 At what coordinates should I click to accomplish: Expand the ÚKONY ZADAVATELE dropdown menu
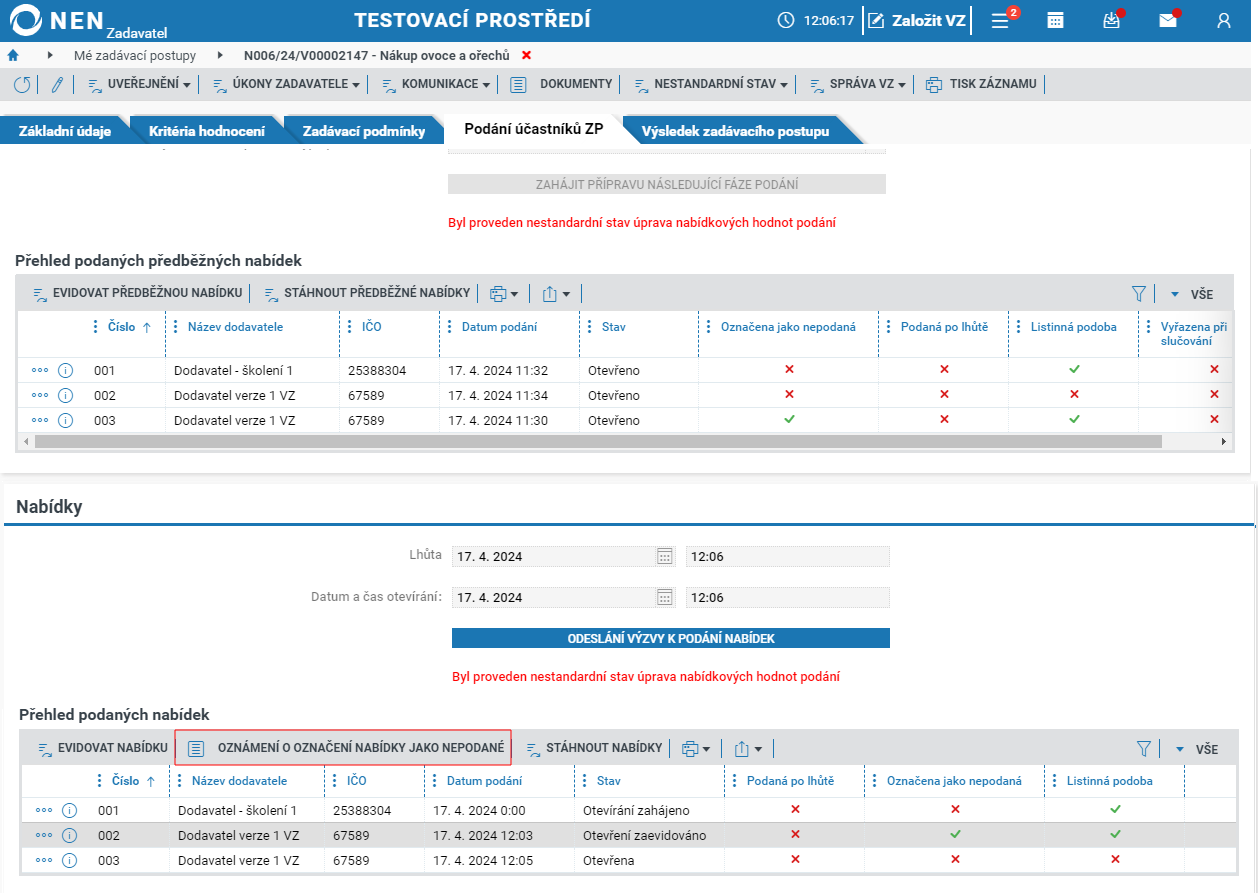tap(285, 85)
